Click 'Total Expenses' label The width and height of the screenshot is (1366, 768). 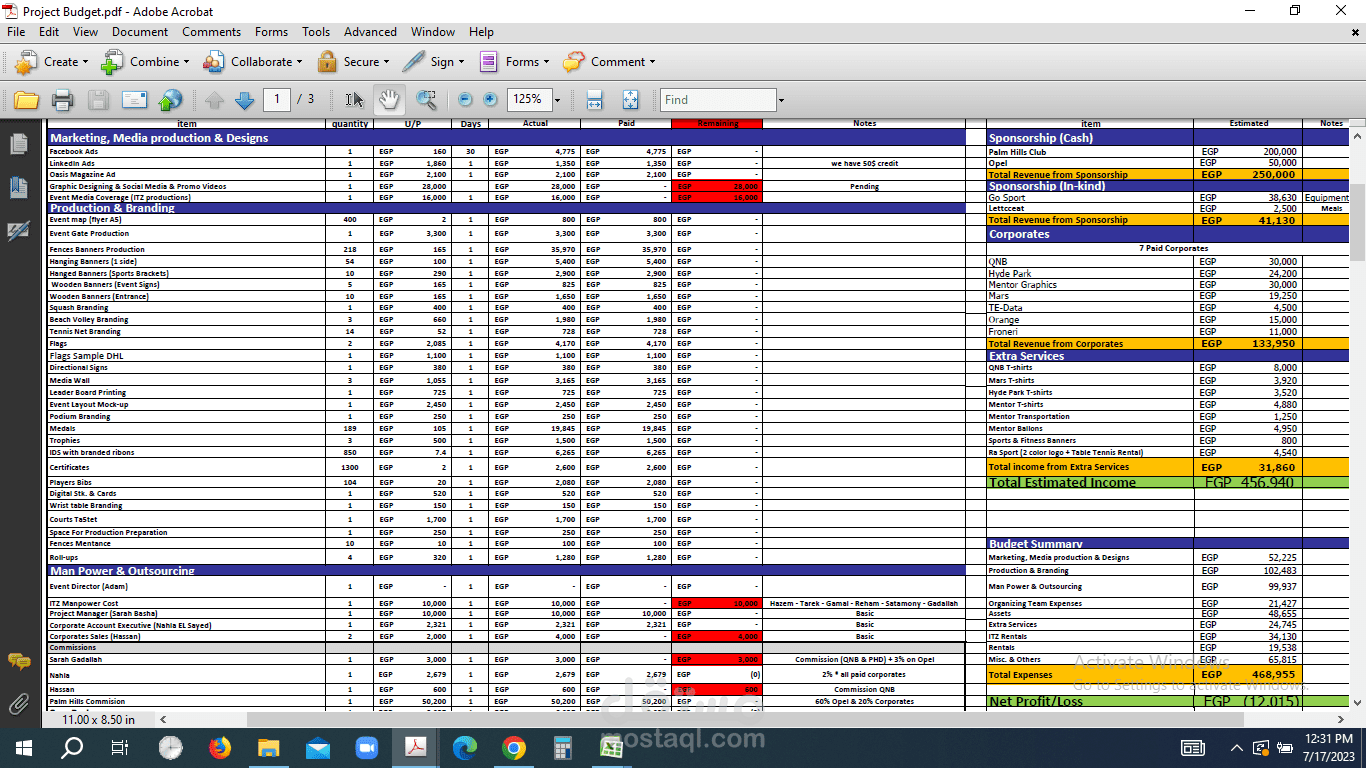click(1020, 675)
